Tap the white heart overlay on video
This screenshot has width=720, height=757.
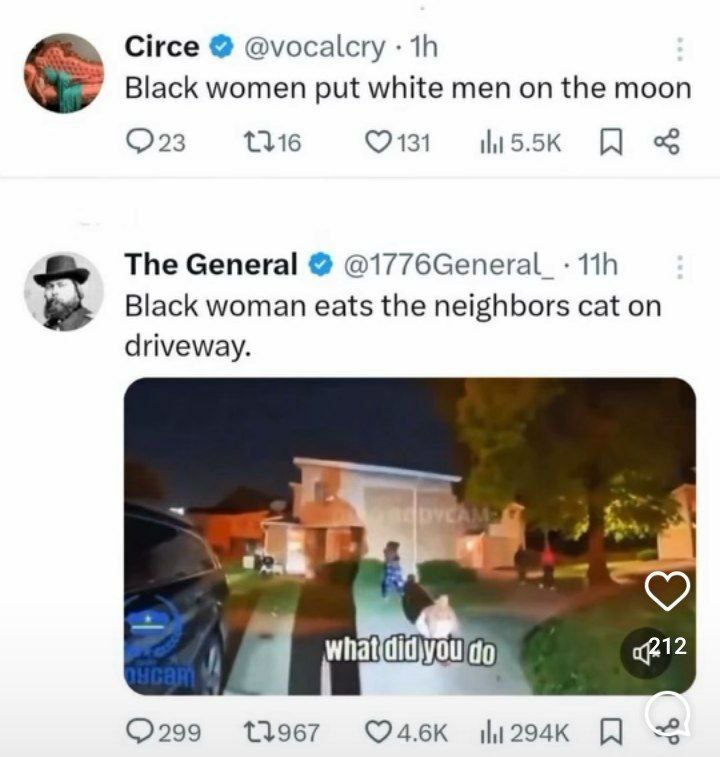[667, 592]
